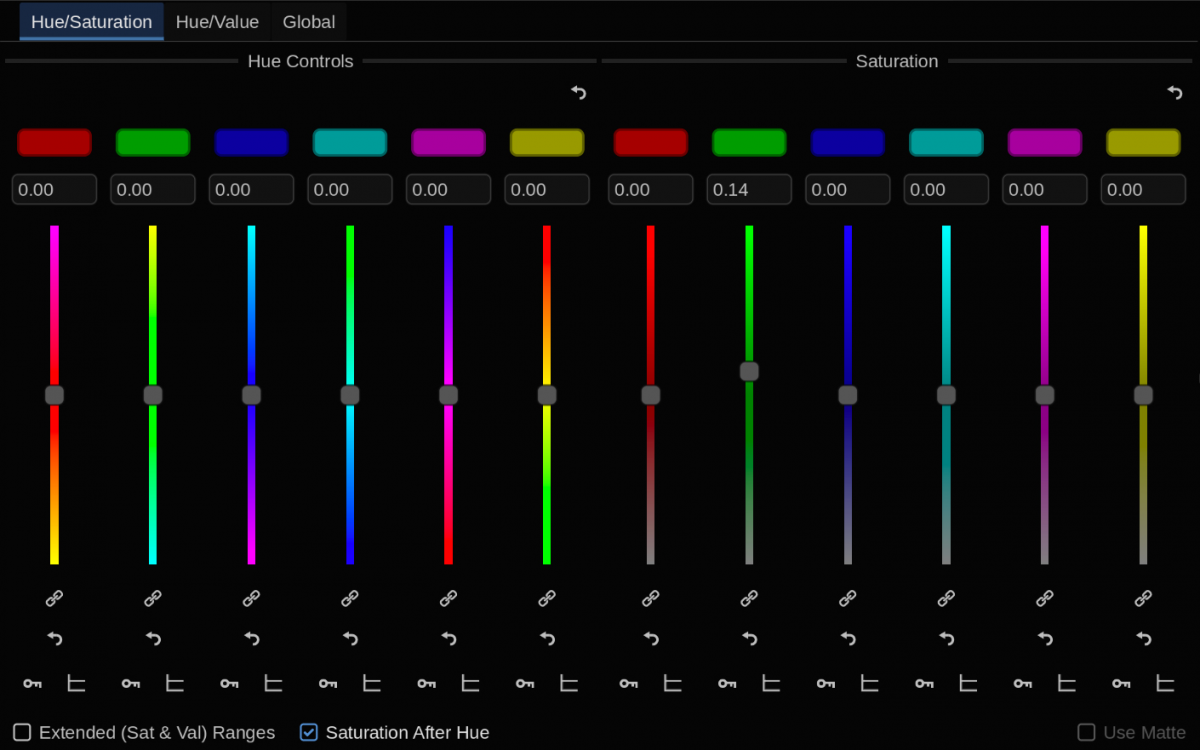Open the curve icon for magenta hue

pos(470,684)
